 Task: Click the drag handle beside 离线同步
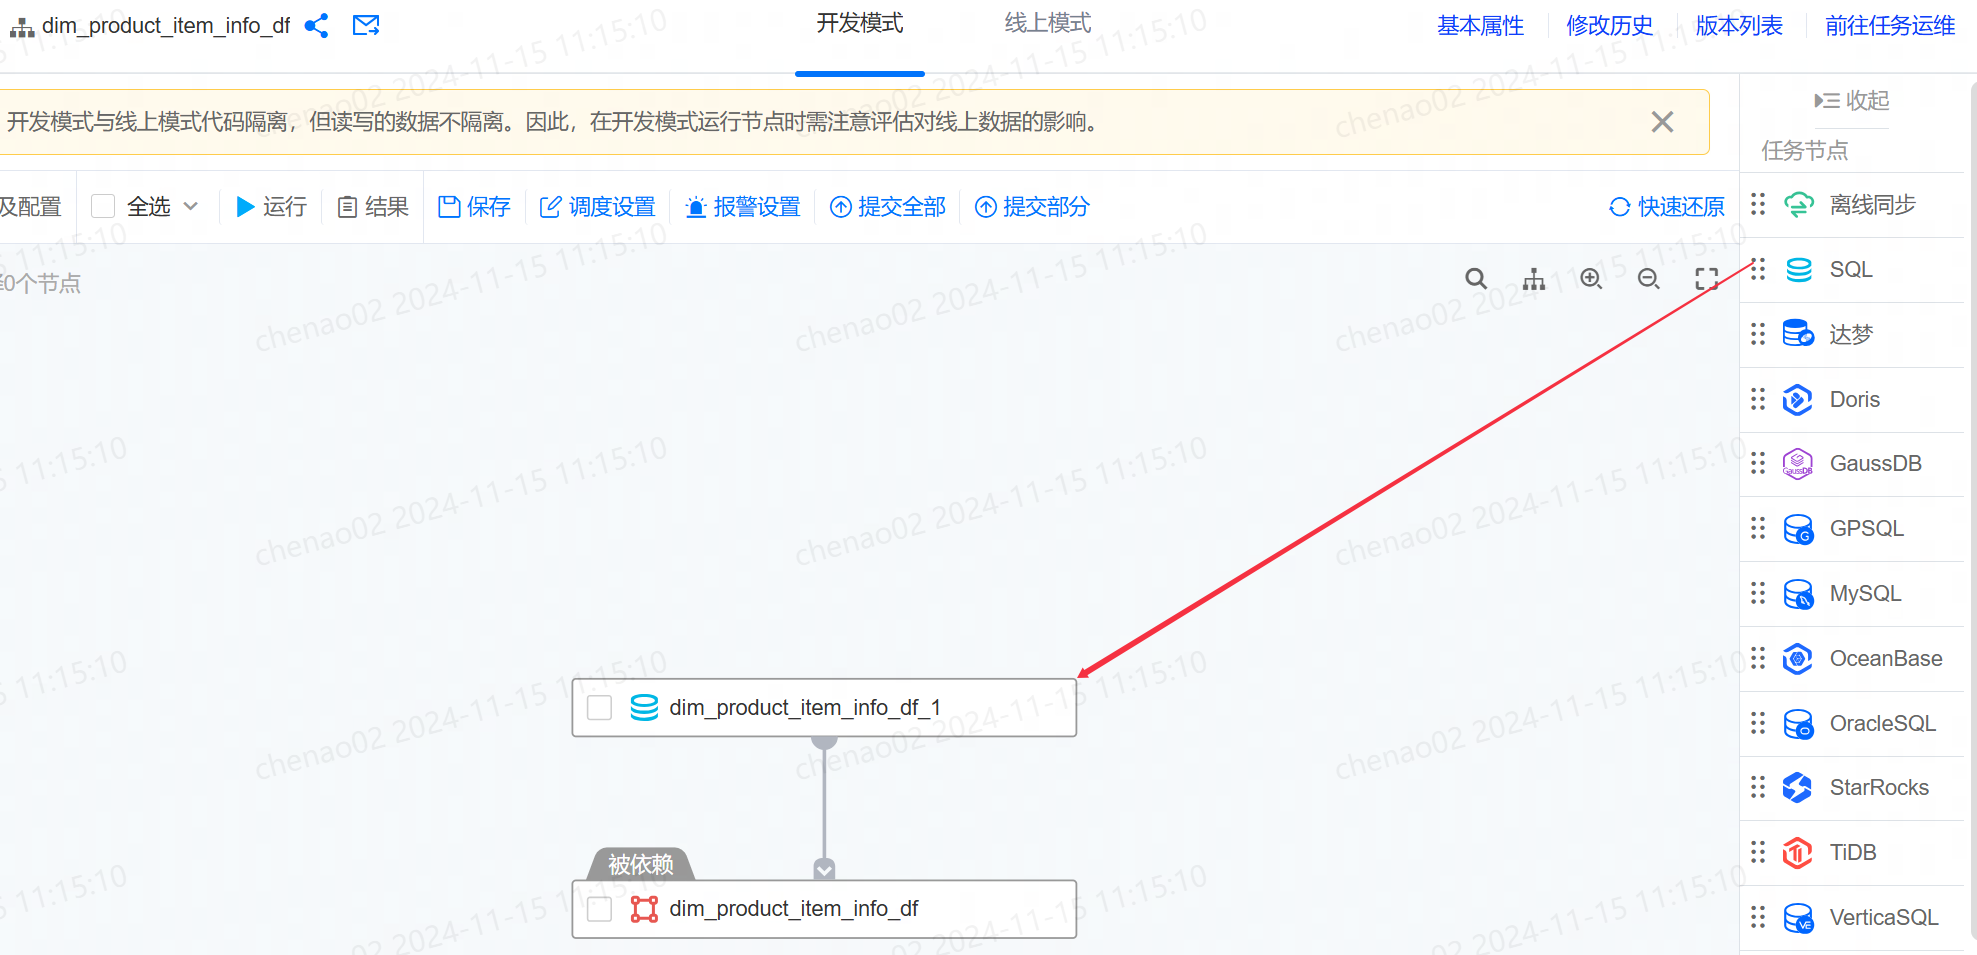[x=1758, y=205]
